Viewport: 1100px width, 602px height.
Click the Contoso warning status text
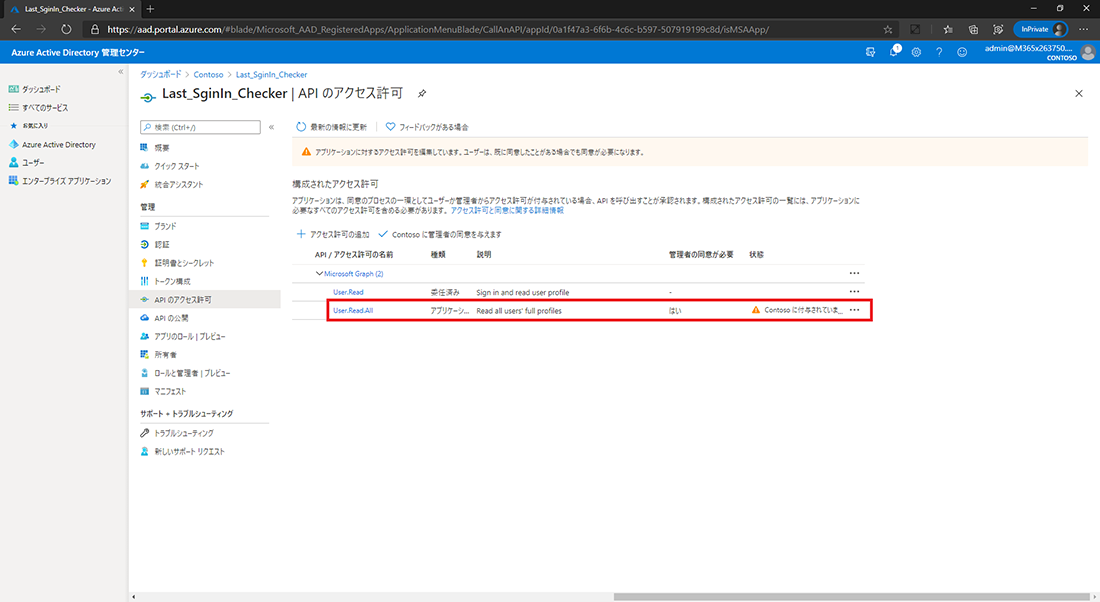pos(803,309)
